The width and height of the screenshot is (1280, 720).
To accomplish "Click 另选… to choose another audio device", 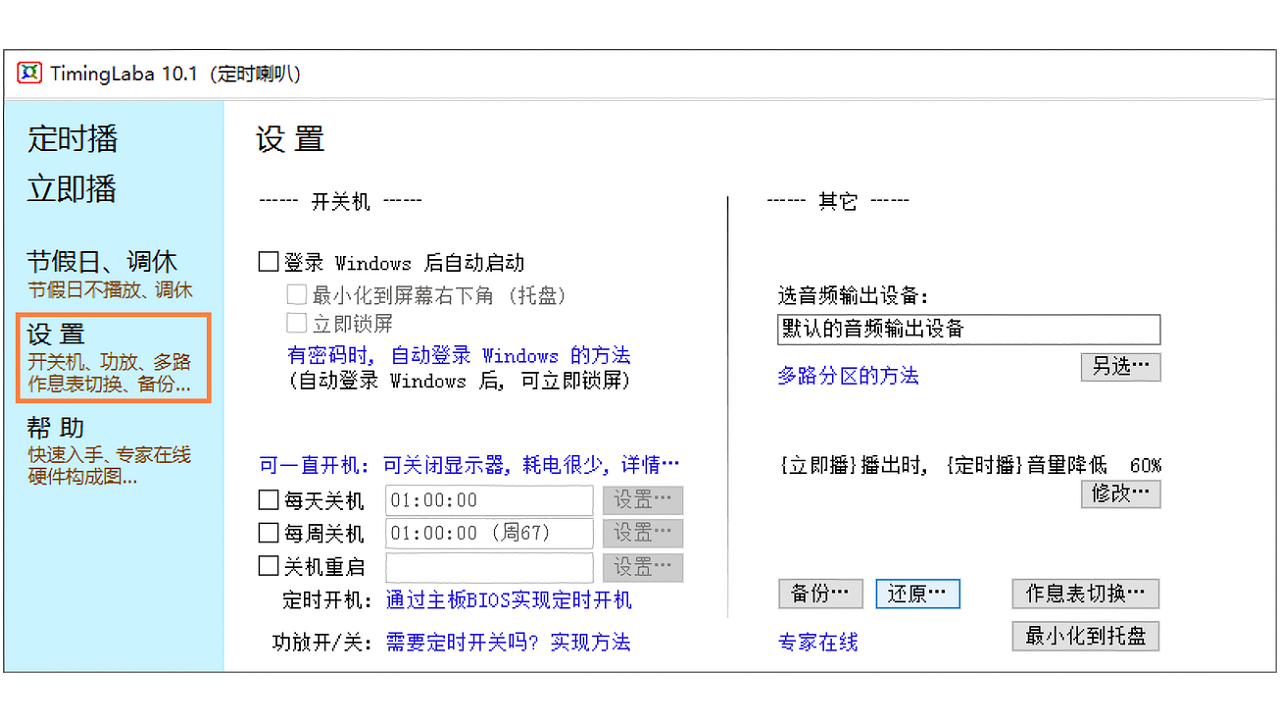I will point(1120,367).
